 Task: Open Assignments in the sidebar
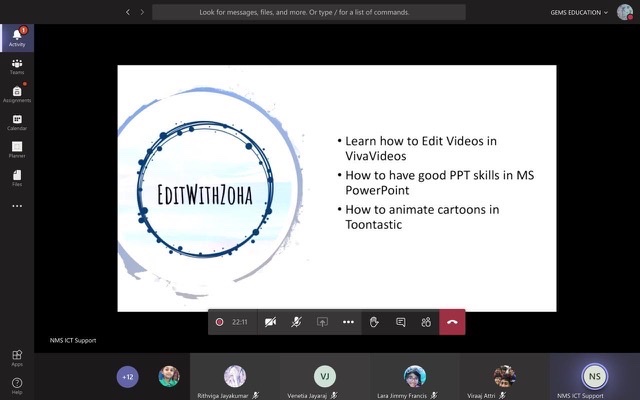coord(17,94)
